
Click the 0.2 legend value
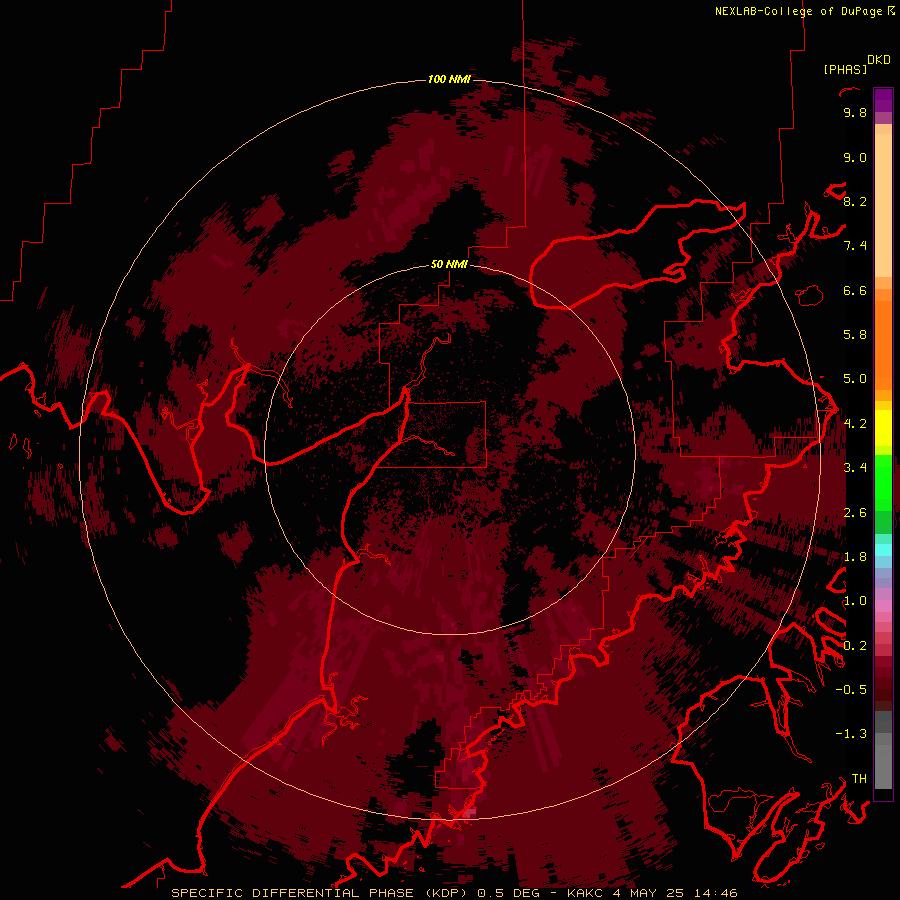[x=855, y=646]
